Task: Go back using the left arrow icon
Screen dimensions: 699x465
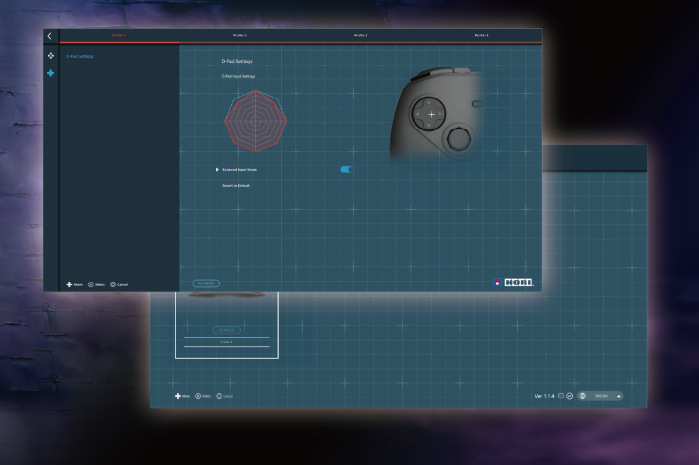Action: pyautogui.click(x=49, y=36)
